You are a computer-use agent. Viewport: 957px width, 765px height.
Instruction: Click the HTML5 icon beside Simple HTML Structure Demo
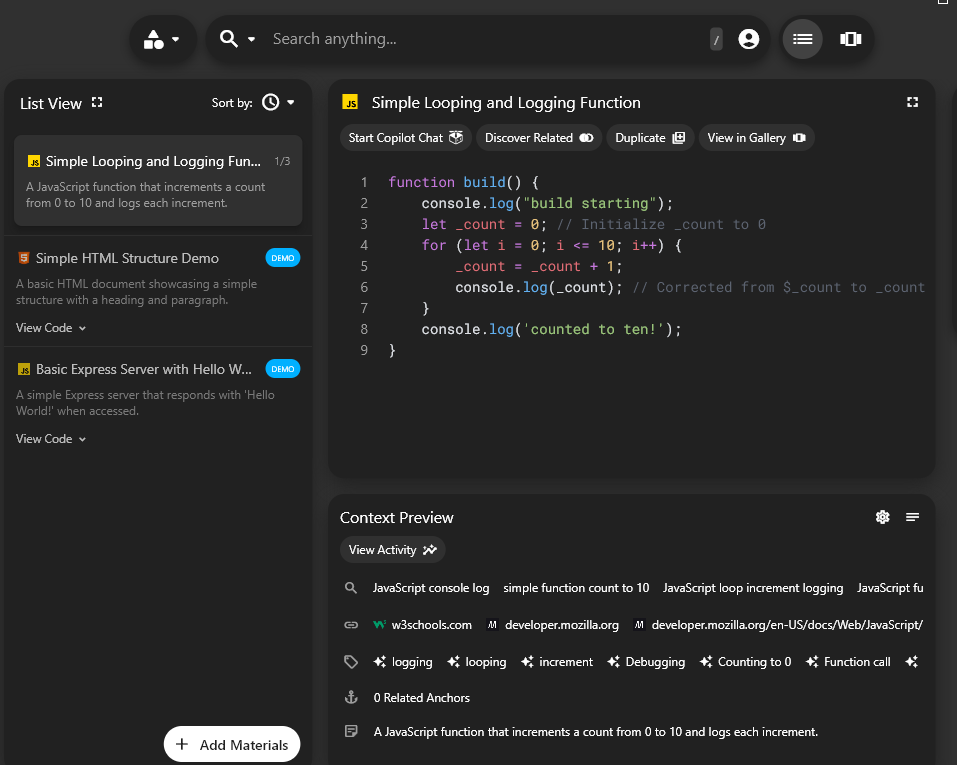coord(23,257)
